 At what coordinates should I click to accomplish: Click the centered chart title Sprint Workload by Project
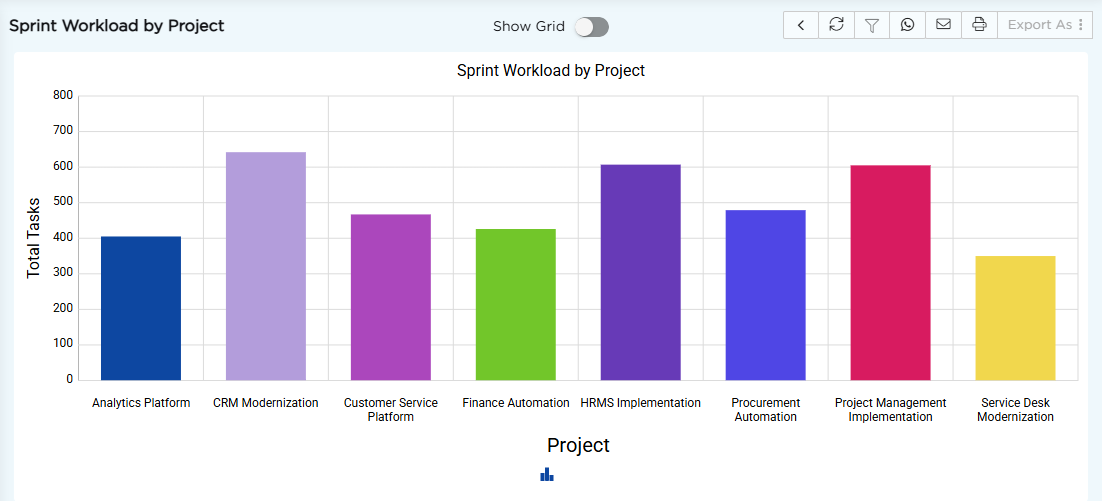pyautogui.click(x=551, y=71)
